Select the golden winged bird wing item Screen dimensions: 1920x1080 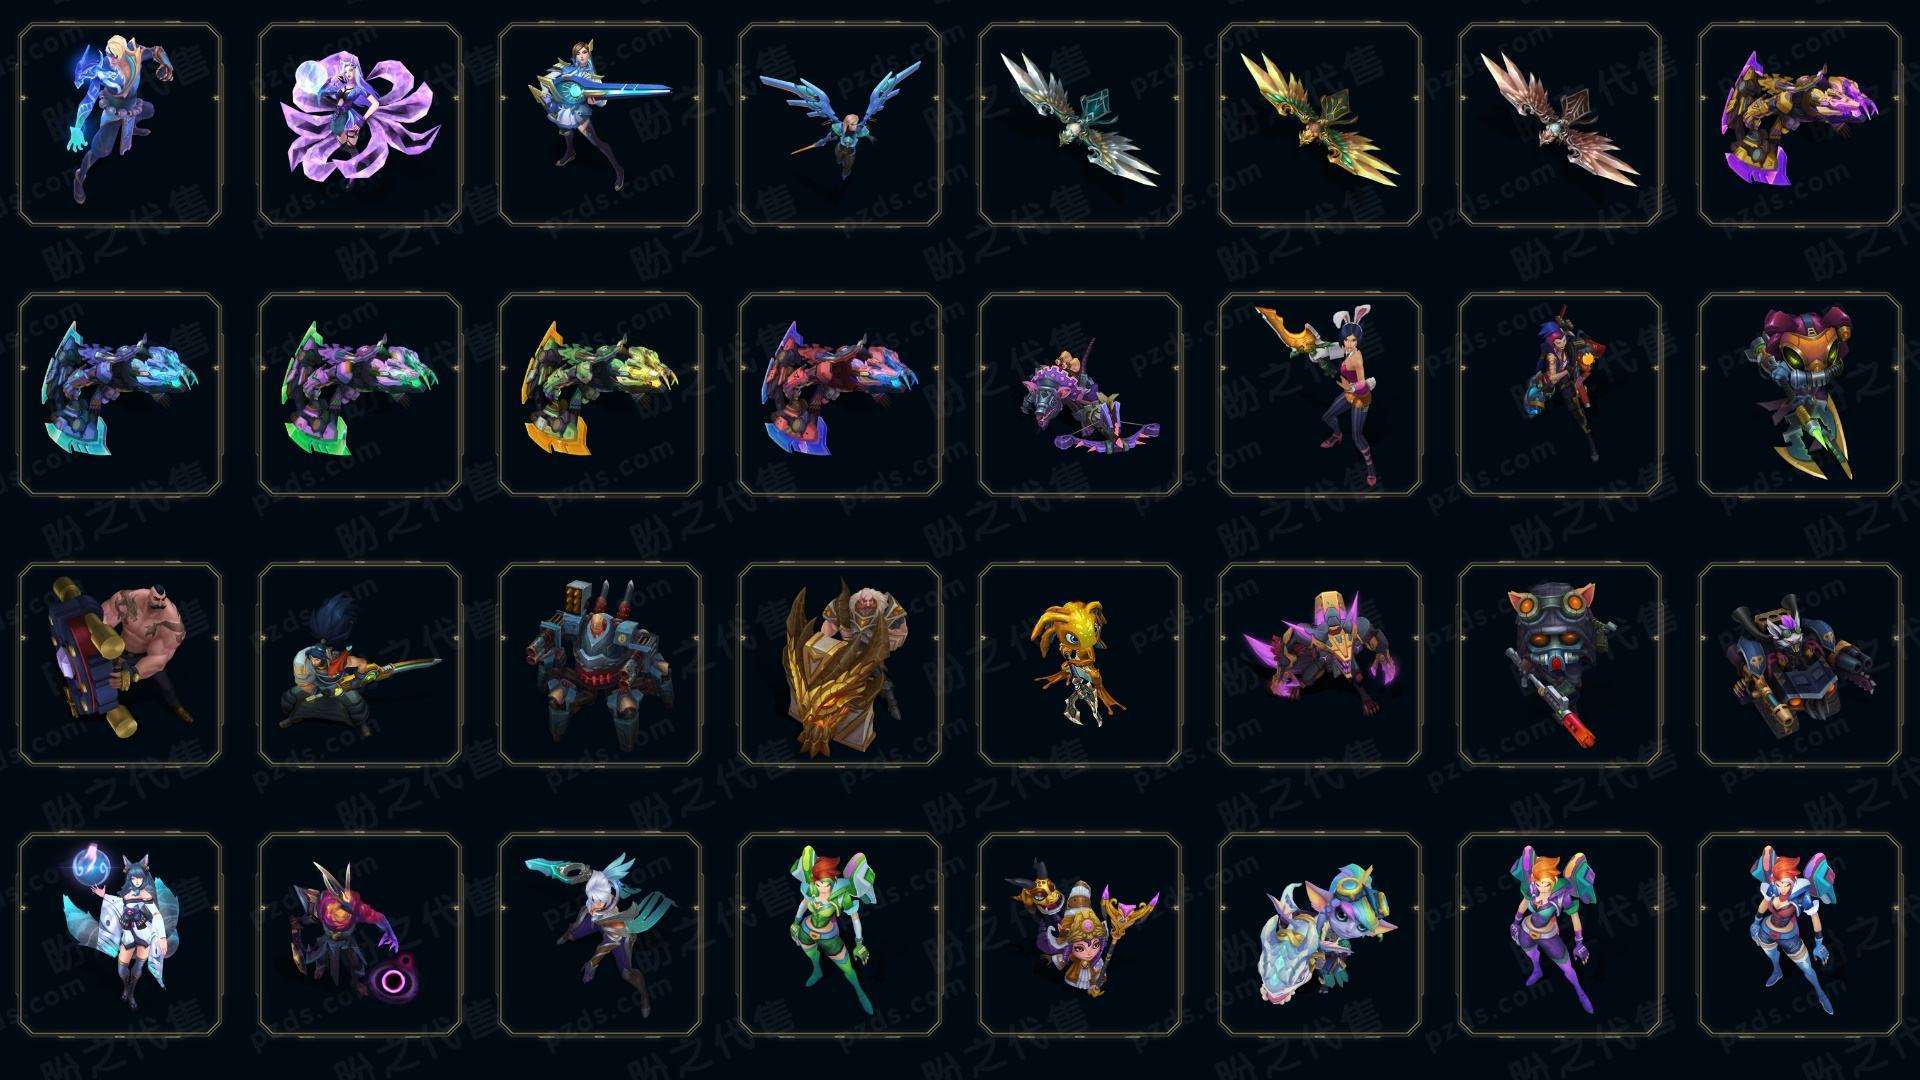1320,125
